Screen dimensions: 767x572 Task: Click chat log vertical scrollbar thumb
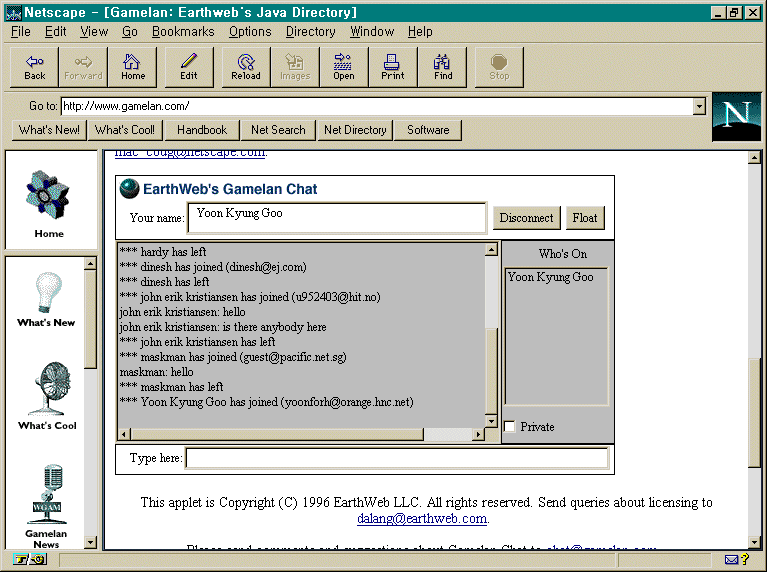(492, 370)
